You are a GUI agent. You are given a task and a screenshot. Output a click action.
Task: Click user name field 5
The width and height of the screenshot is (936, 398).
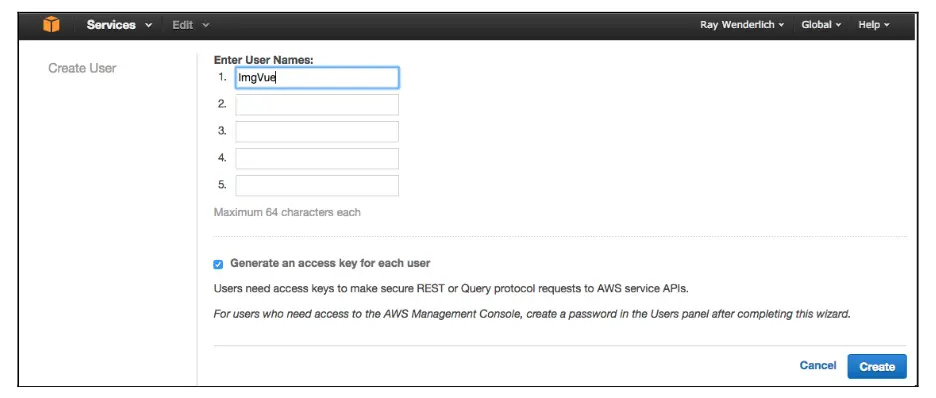coord(317,185)
